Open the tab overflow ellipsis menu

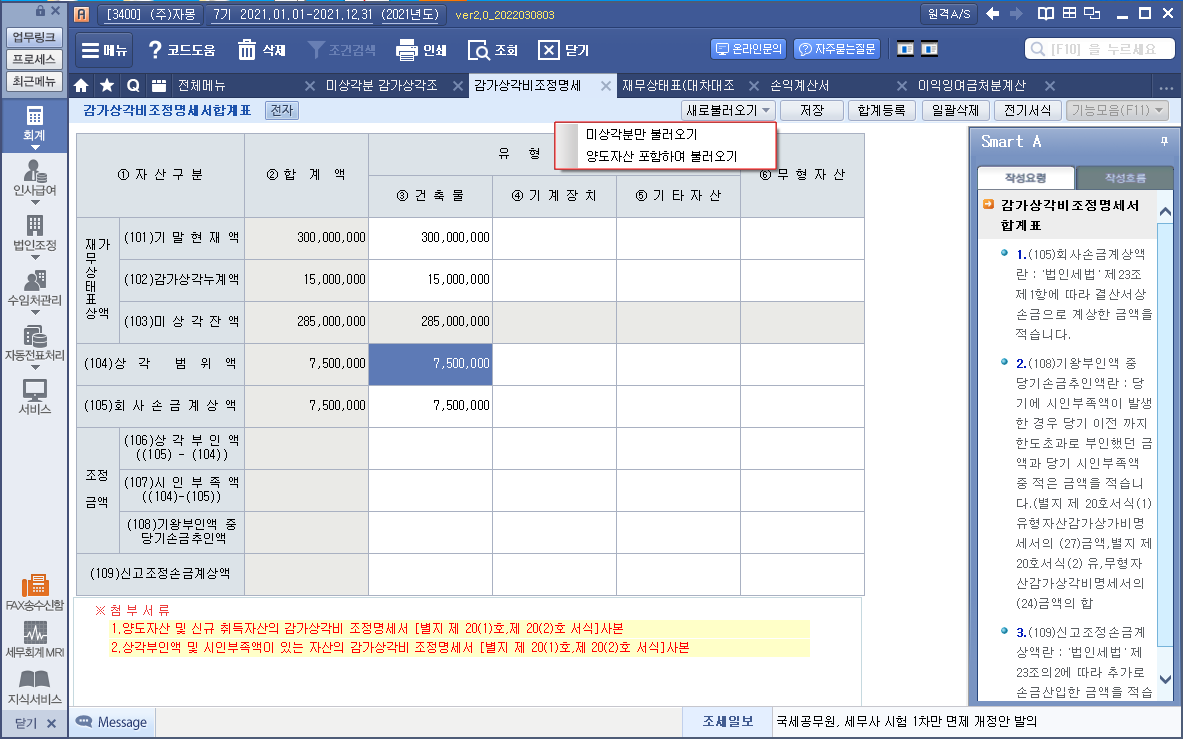1166,87
